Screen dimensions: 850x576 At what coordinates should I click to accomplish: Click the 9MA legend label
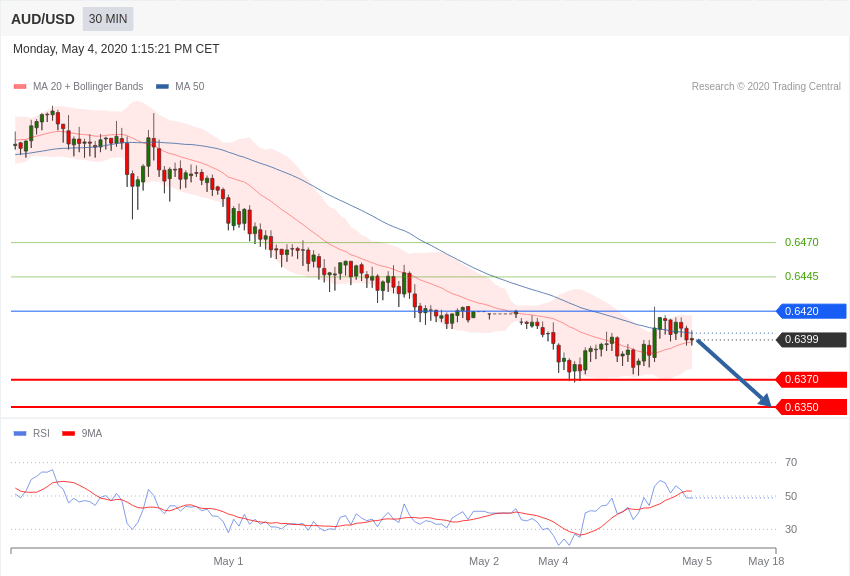[92, 433]
